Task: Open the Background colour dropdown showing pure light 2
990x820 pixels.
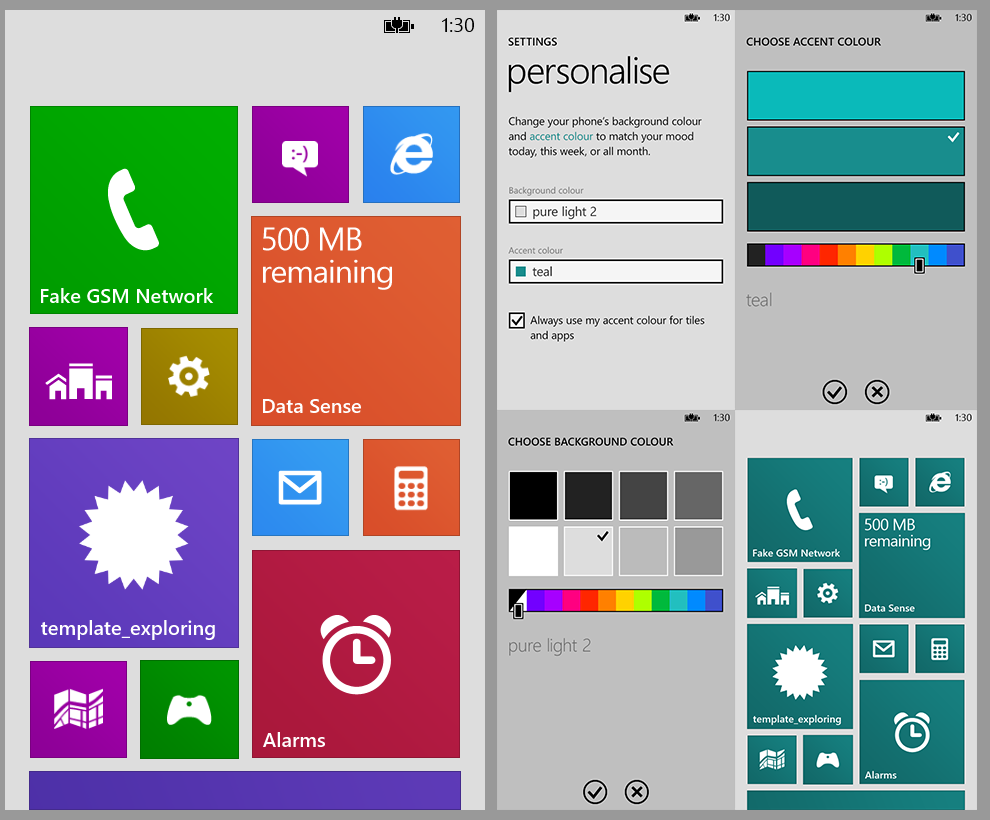Action: pyautogui.click(x=615, y=211)
